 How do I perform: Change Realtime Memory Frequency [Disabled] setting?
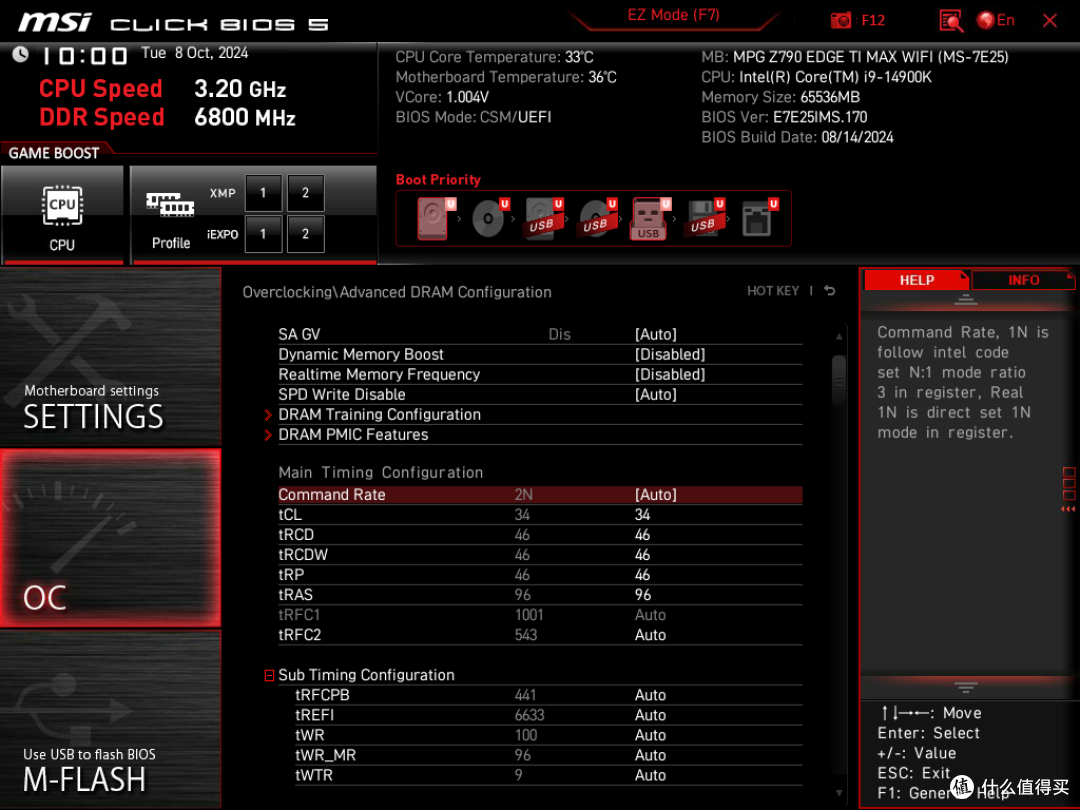click(669, 375)
